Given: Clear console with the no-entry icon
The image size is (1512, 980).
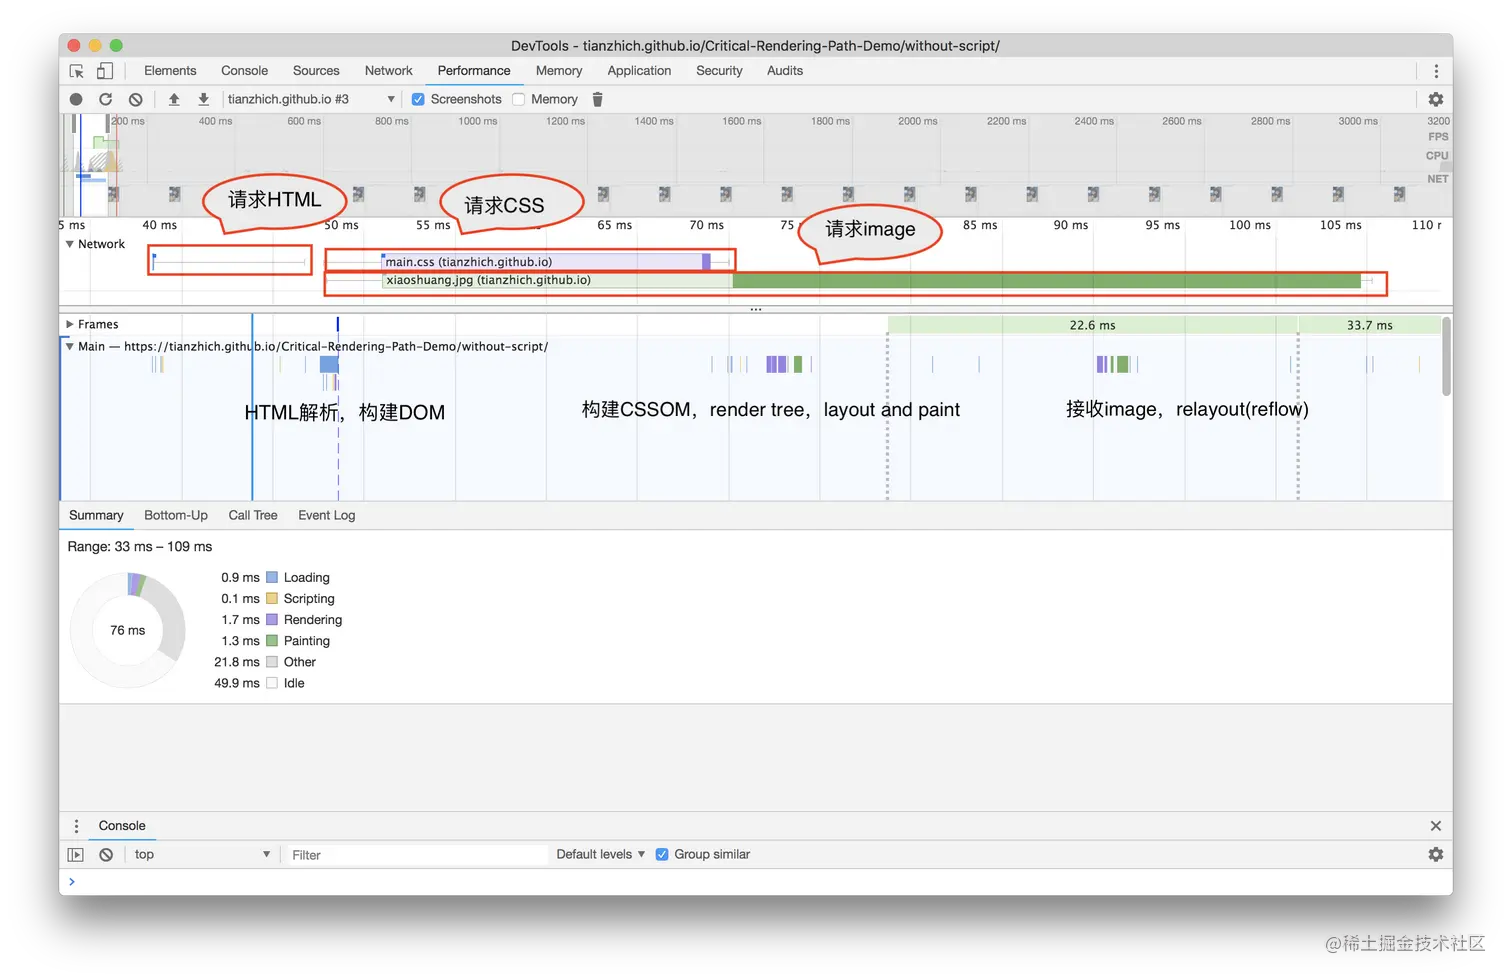Looking at the screenshot, I should [106, 855].
